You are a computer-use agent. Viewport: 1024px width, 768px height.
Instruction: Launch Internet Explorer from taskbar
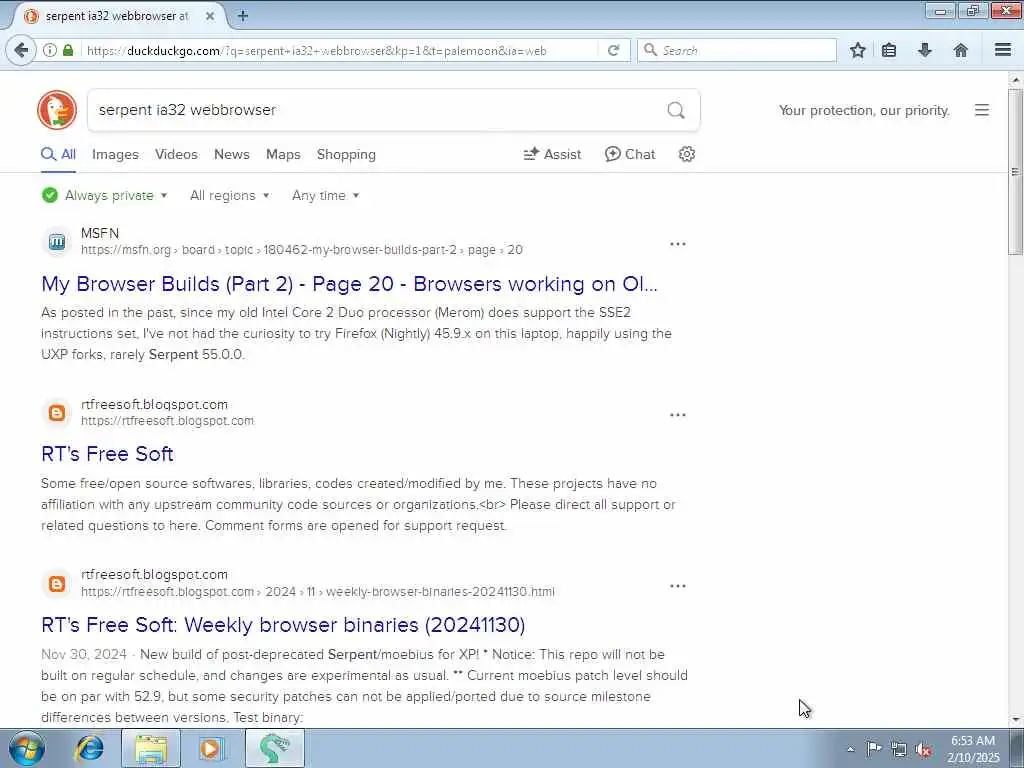coord(89,748)
